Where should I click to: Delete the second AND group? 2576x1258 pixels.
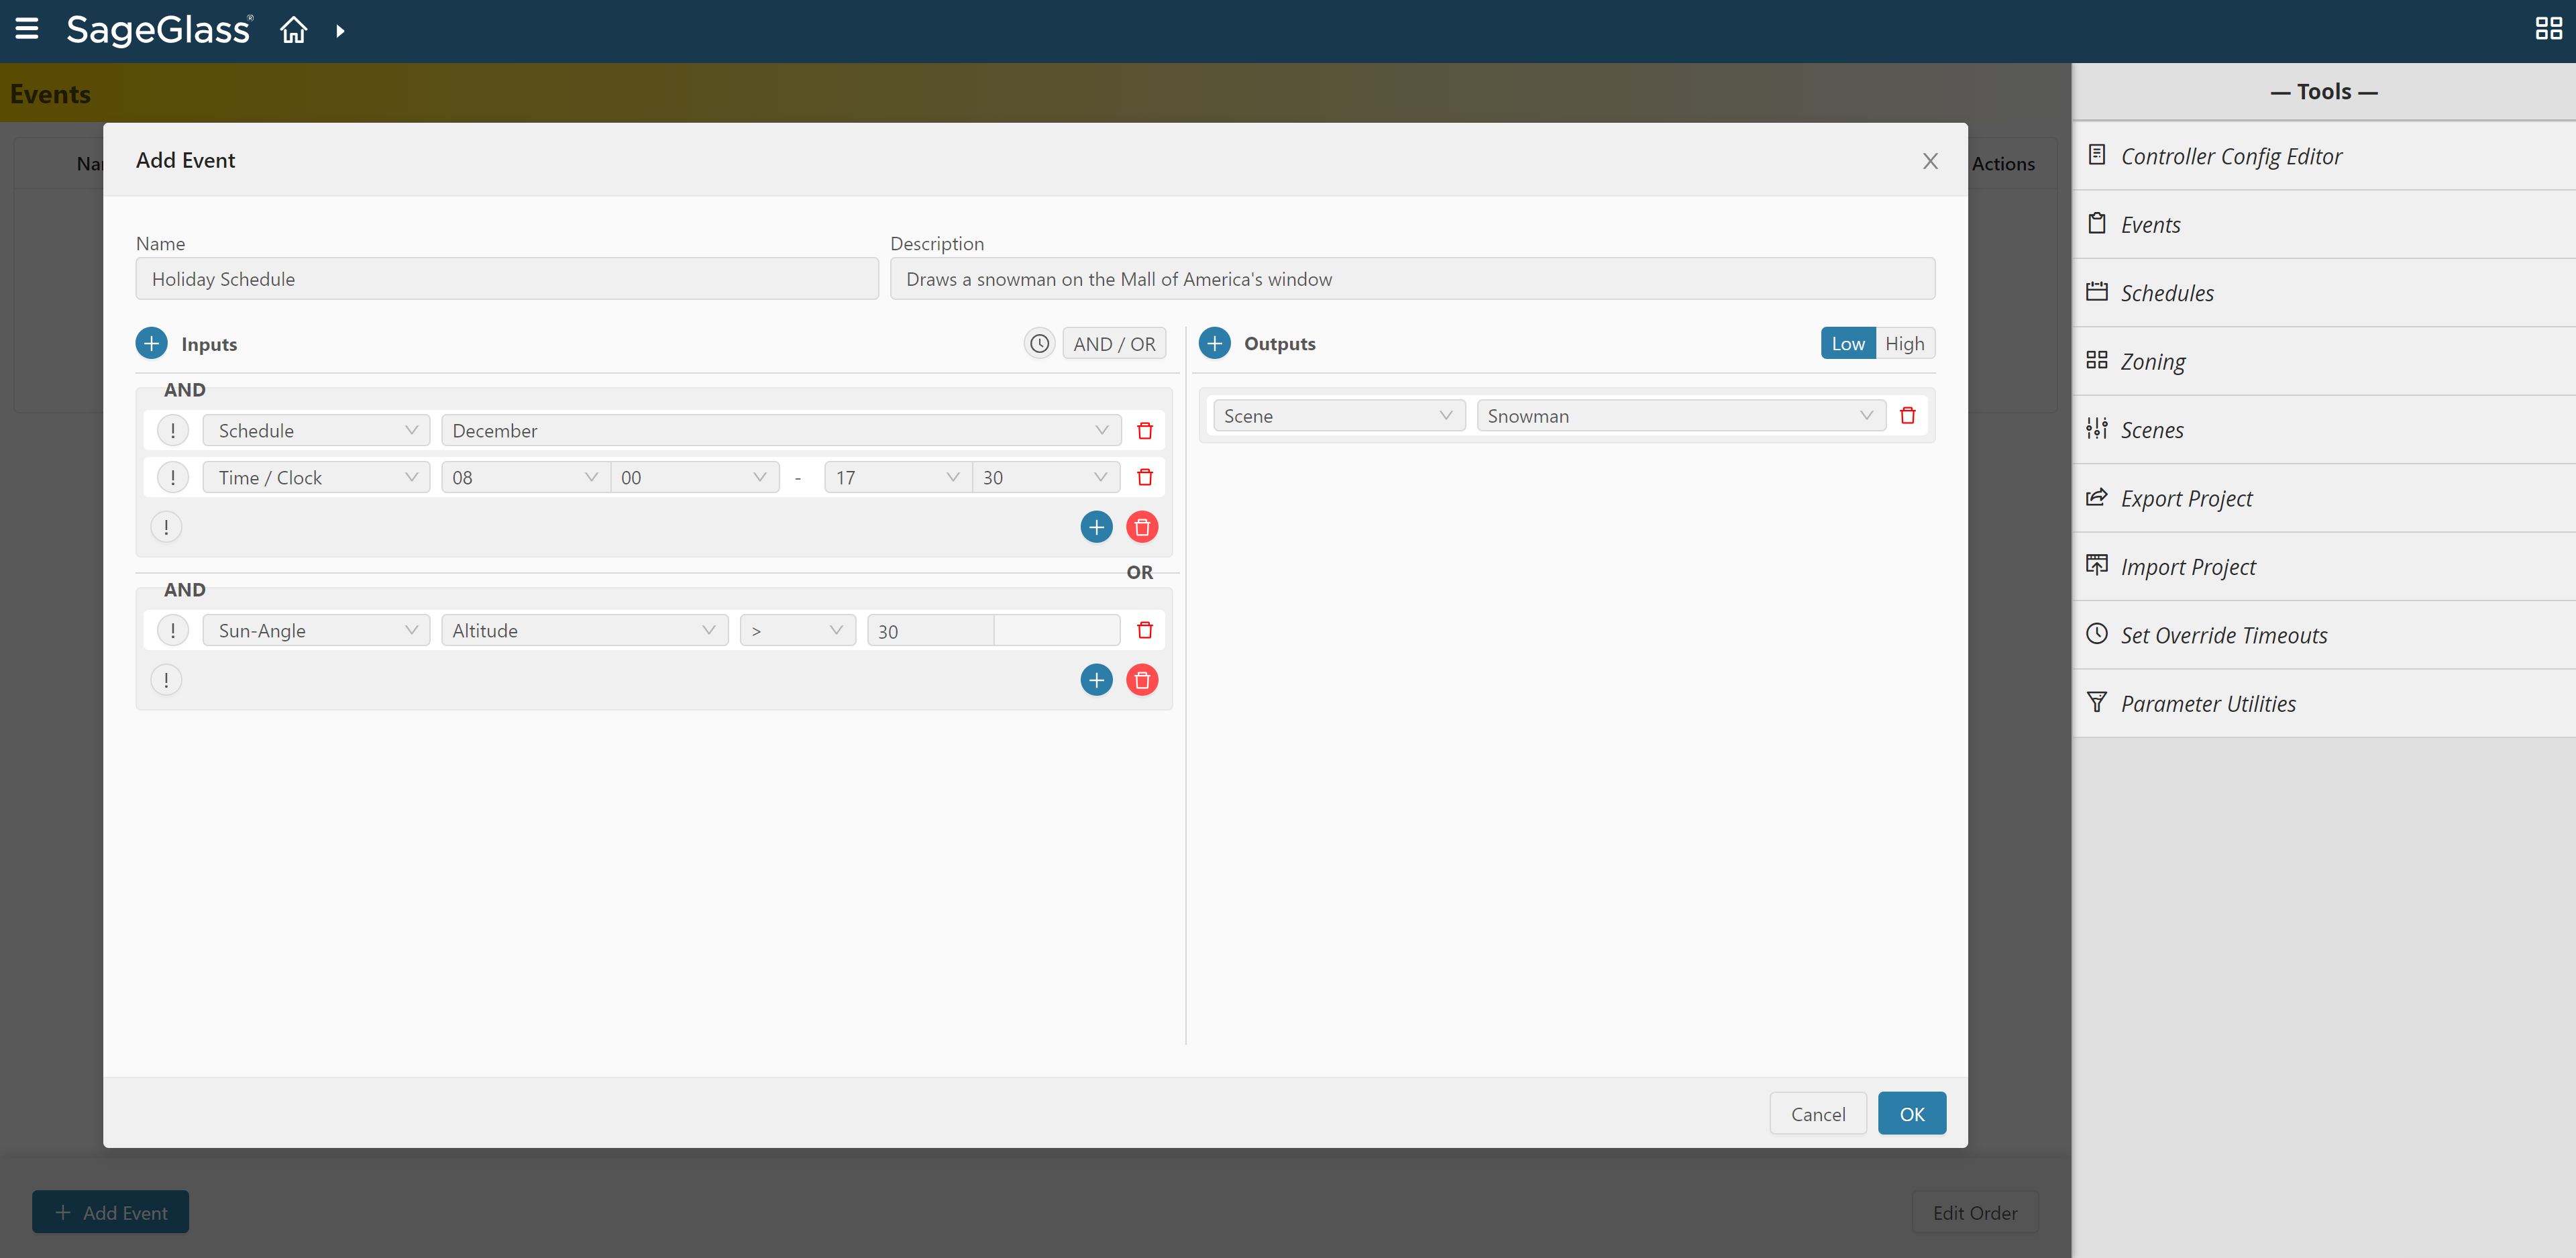(1142, 680)
